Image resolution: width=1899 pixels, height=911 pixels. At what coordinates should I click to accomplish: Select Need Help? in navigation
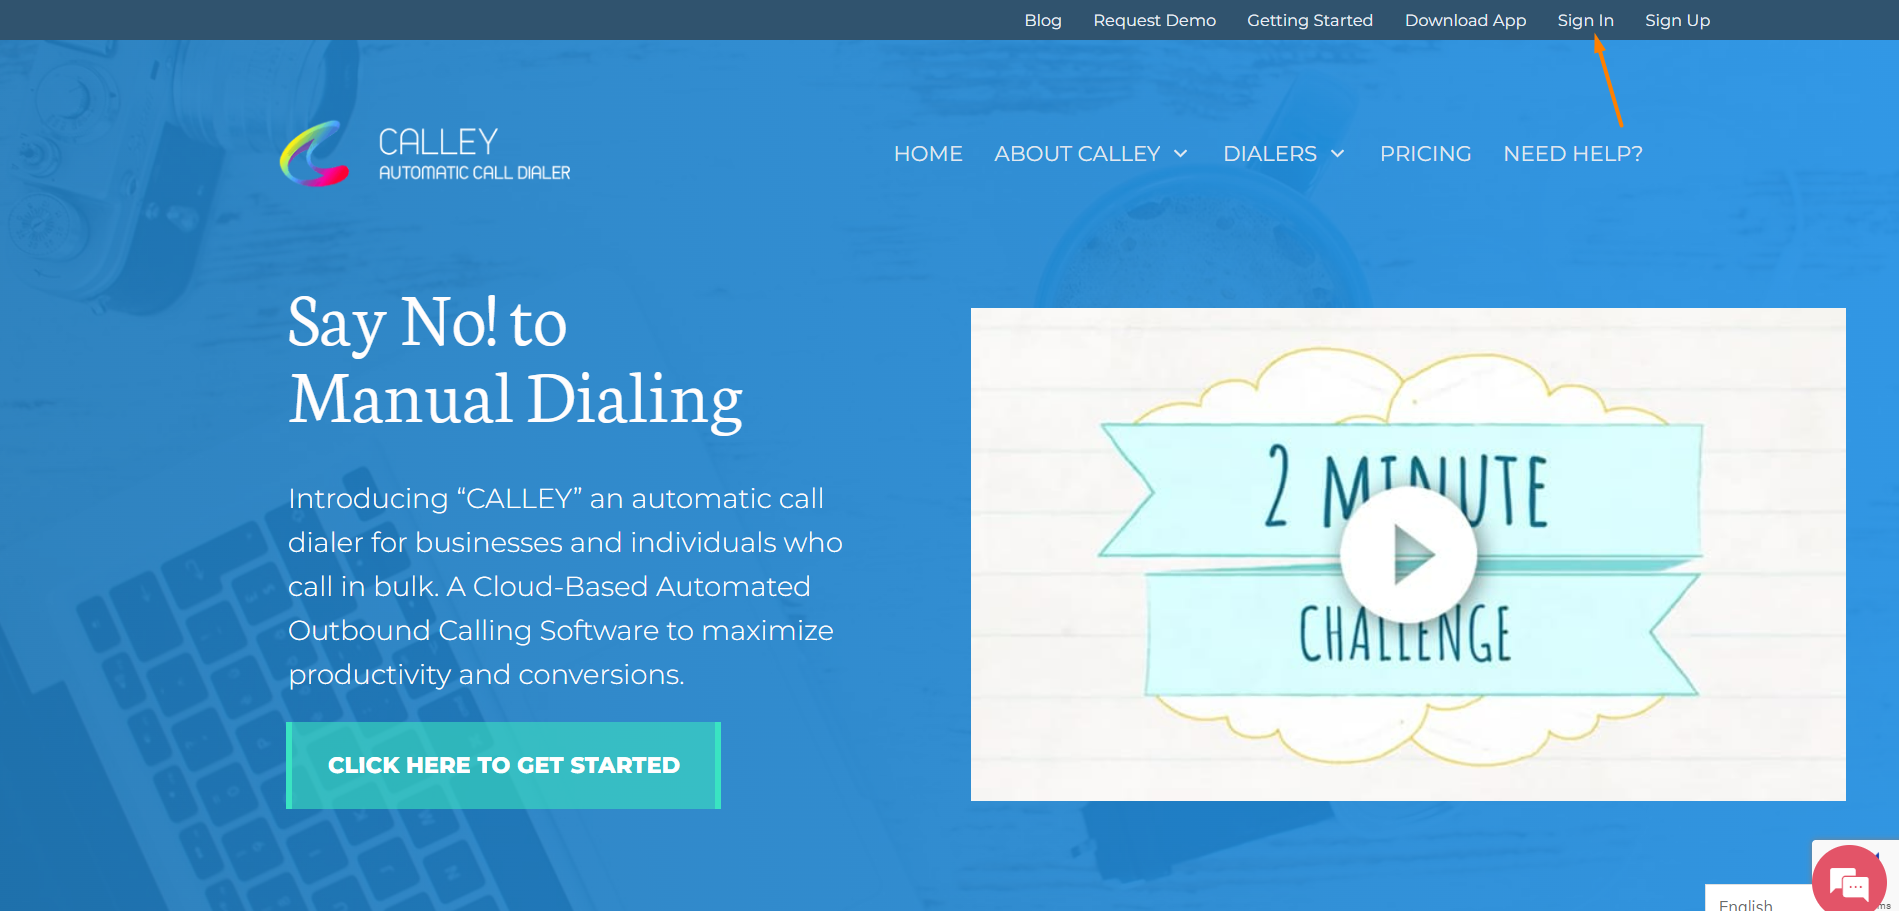[1573, 154]
